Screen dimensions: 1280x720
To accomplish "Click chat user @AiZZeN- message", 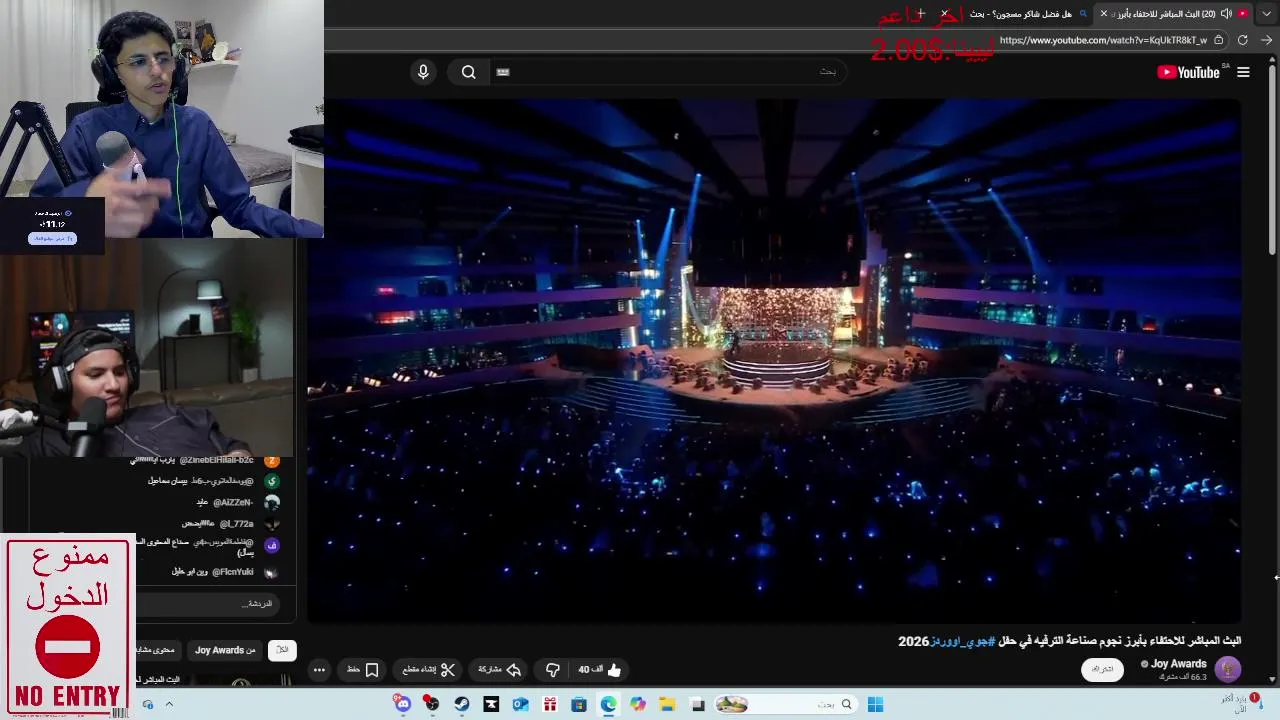I will tap(225, 502).
